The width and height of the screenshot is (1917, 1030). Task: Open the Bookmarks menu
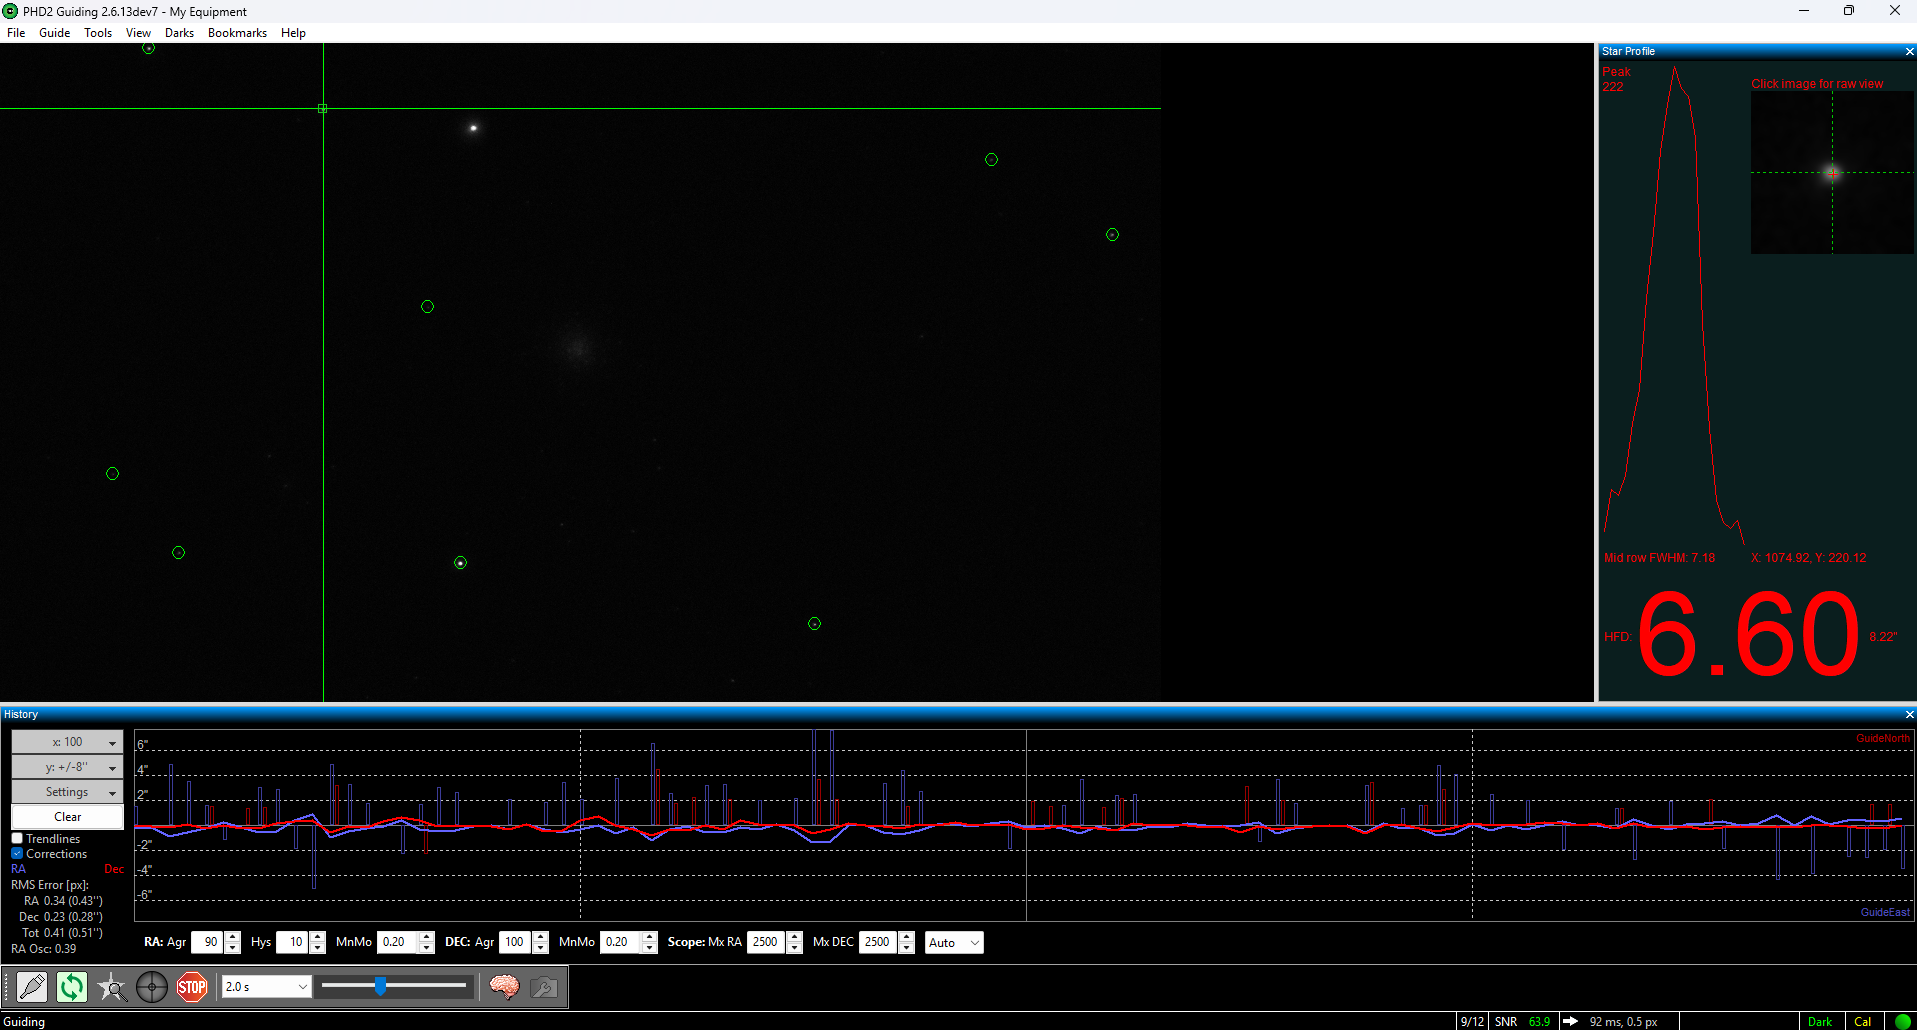236,32
